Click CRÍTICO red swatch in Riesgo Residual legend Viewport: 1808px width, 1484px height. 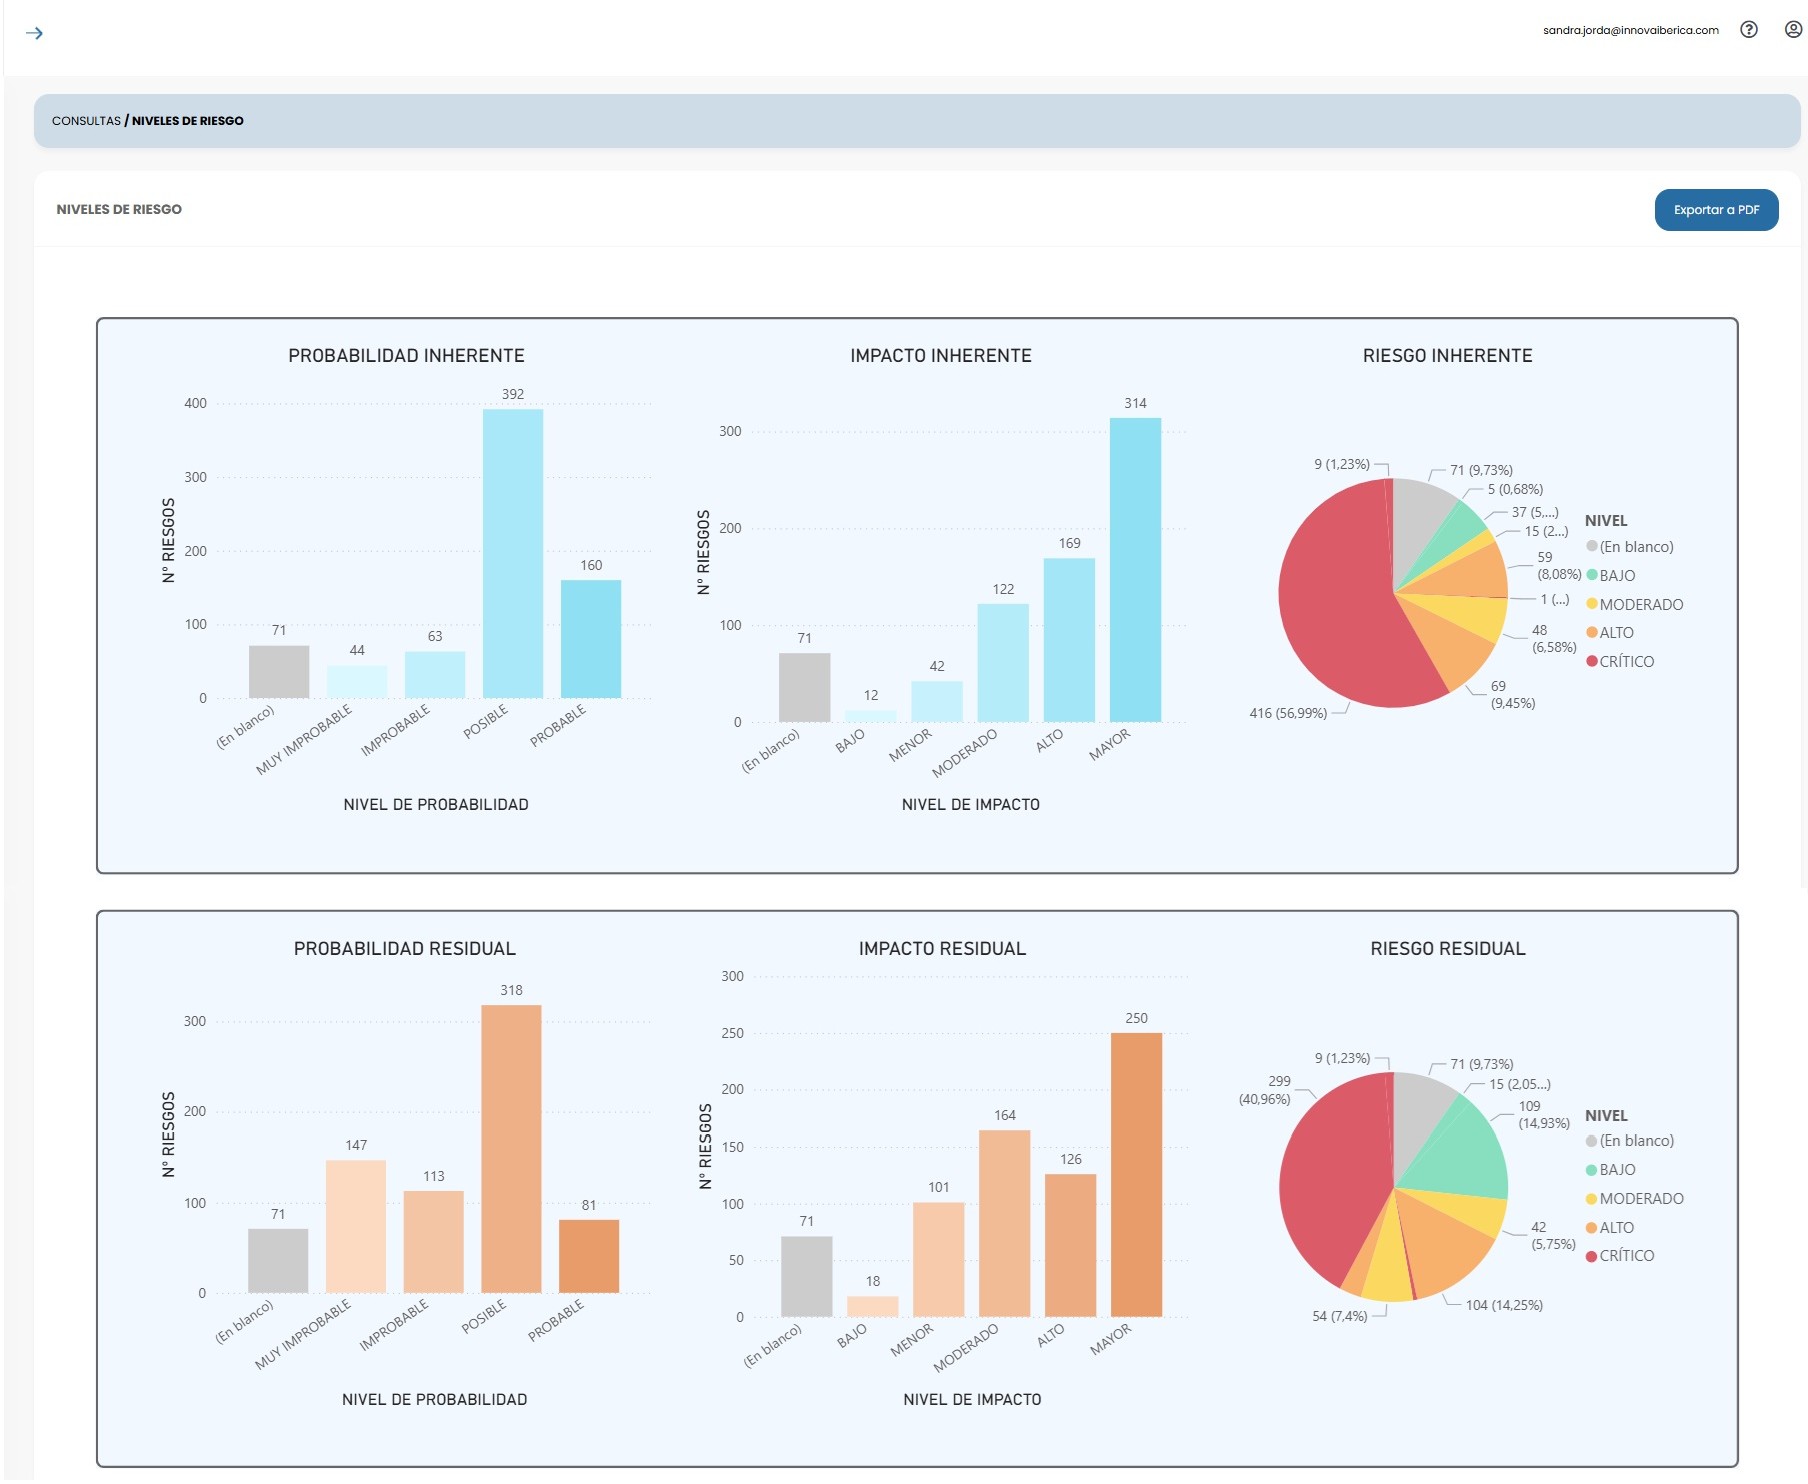coord(1591,1256)
